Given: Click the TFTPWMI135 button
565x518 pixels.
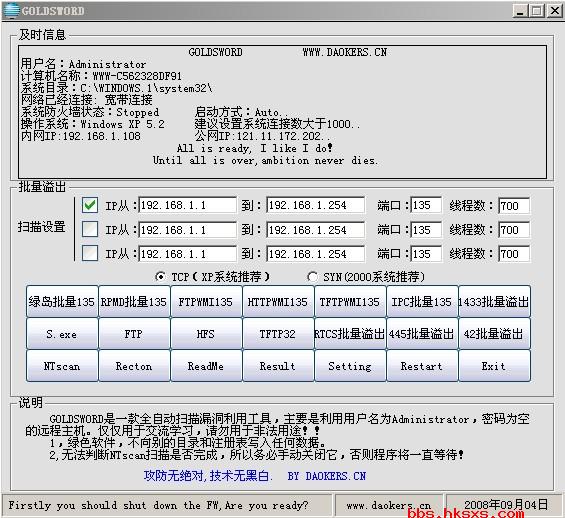Looking at the screenshot, I should 350,302.
